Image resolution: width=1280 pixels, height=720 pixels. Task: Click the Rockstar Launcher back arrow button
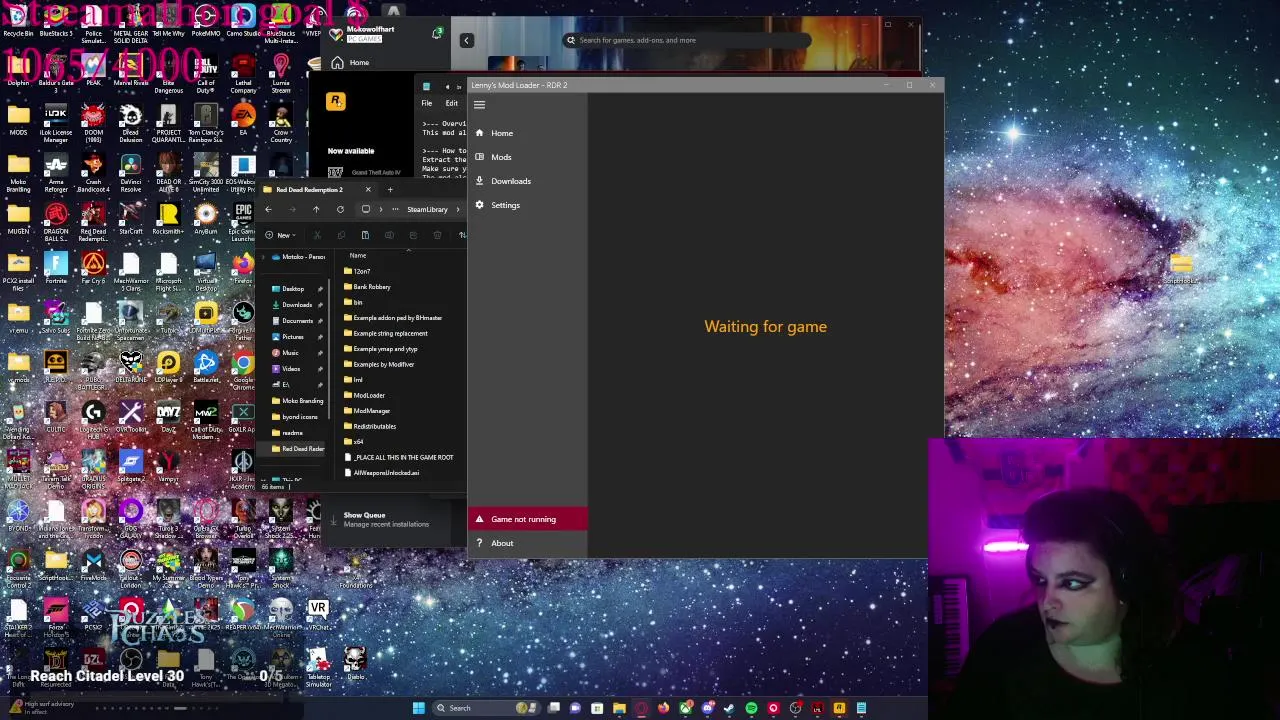click(466, 40)
